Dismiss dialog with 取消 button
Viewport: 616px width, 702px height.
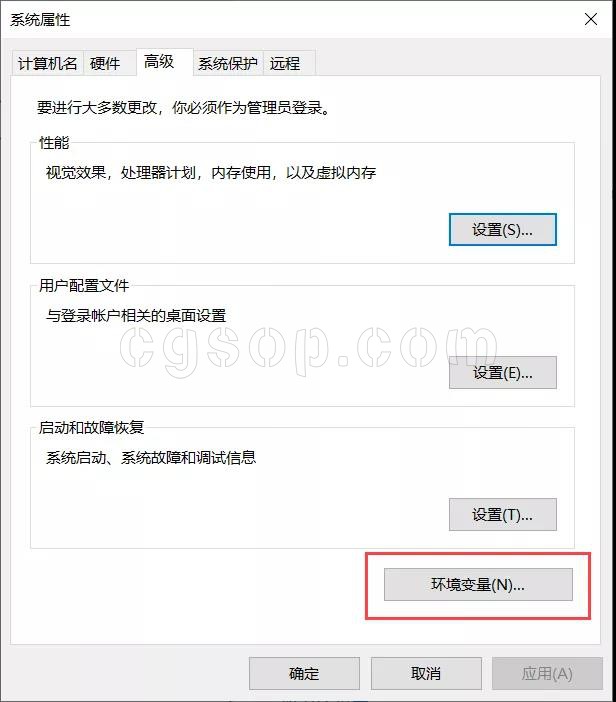(x=426, y=673)
